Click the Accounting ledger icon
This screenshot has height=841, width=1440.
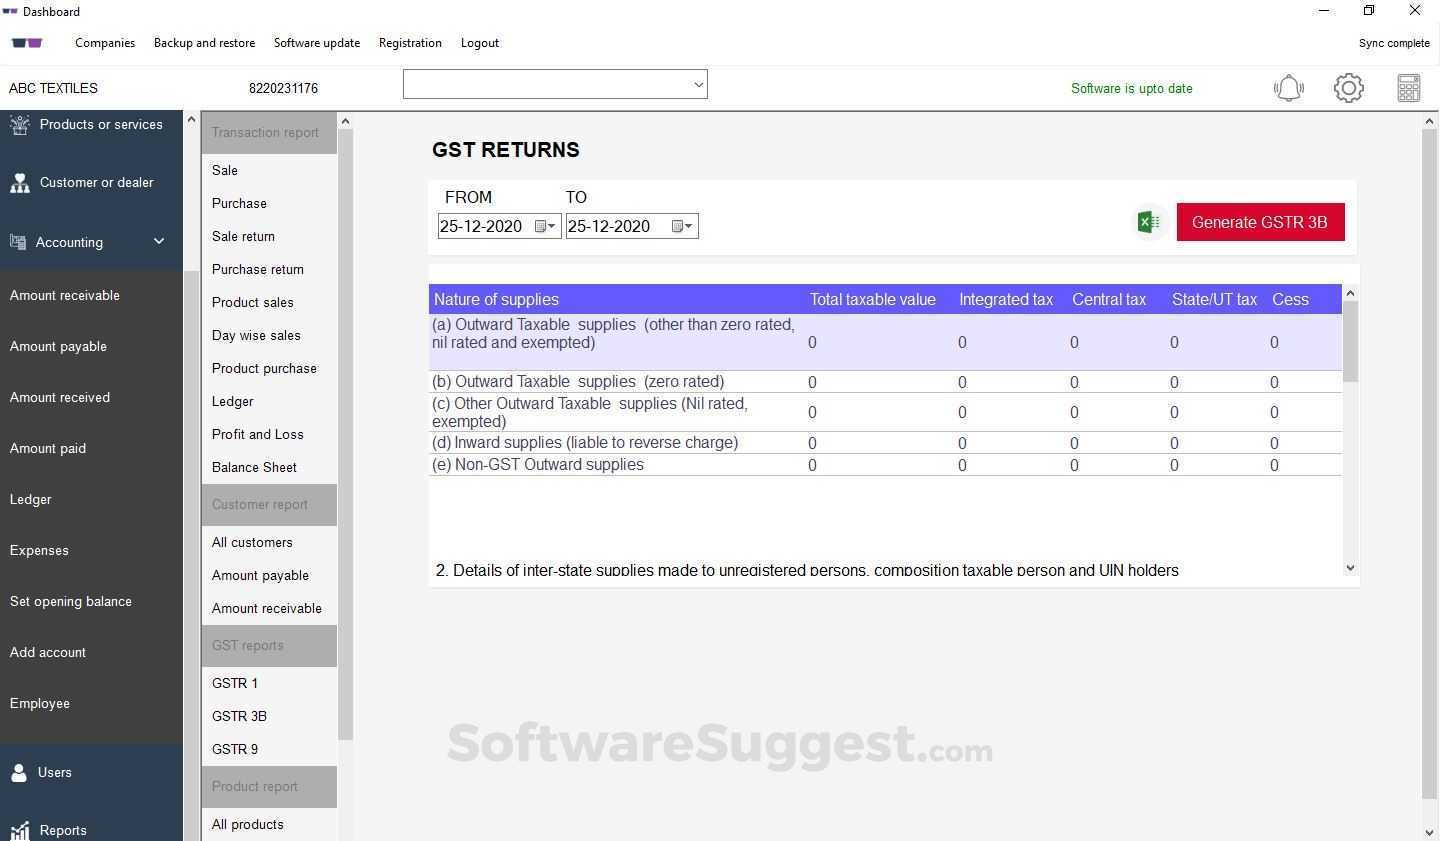point(17,242)
